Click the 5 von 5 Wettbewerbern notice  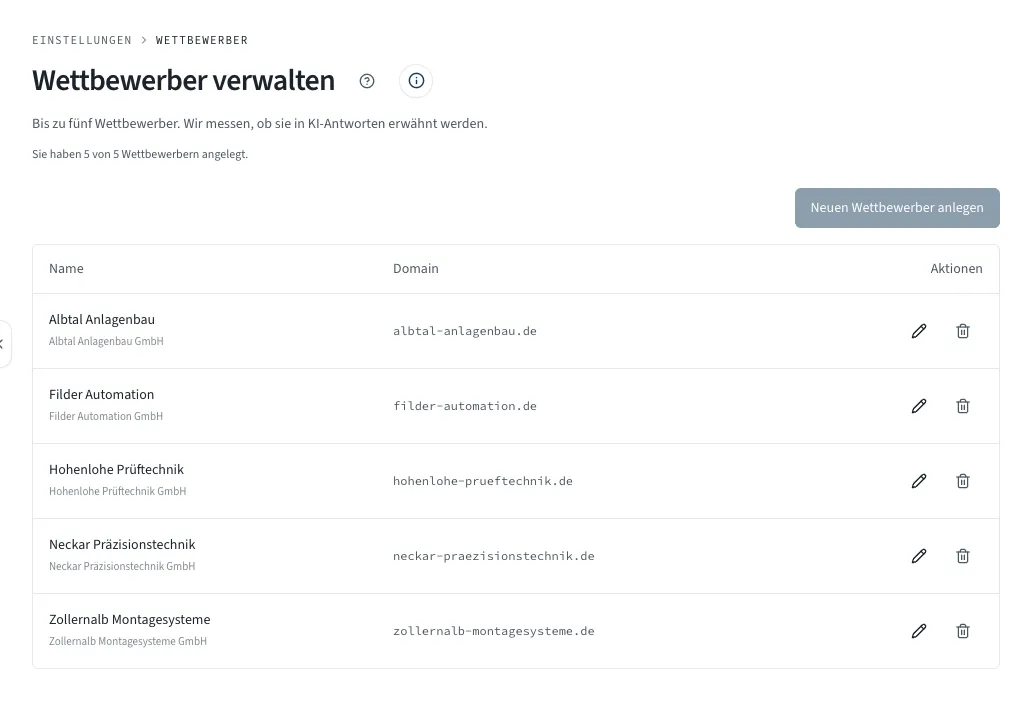coord(140,155)
